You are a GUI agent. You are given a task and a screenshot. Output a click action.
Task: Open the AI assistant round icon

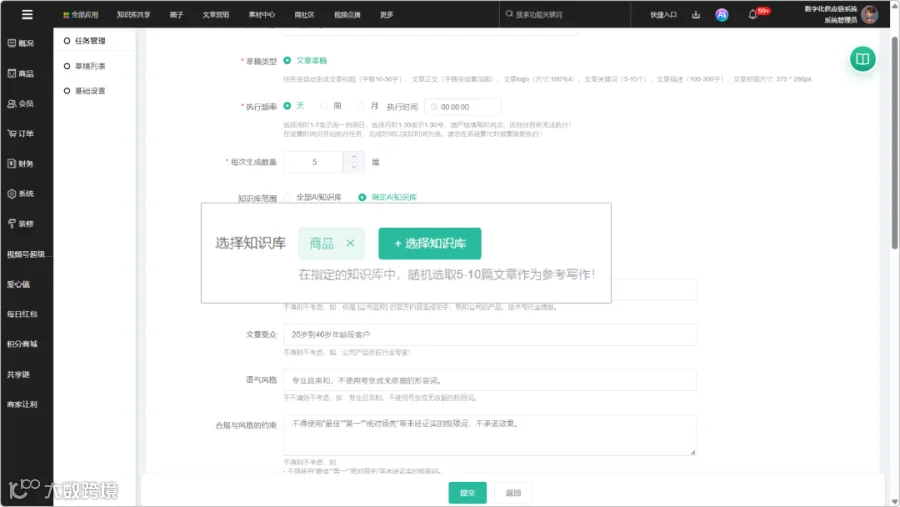(x=721, y=15)
